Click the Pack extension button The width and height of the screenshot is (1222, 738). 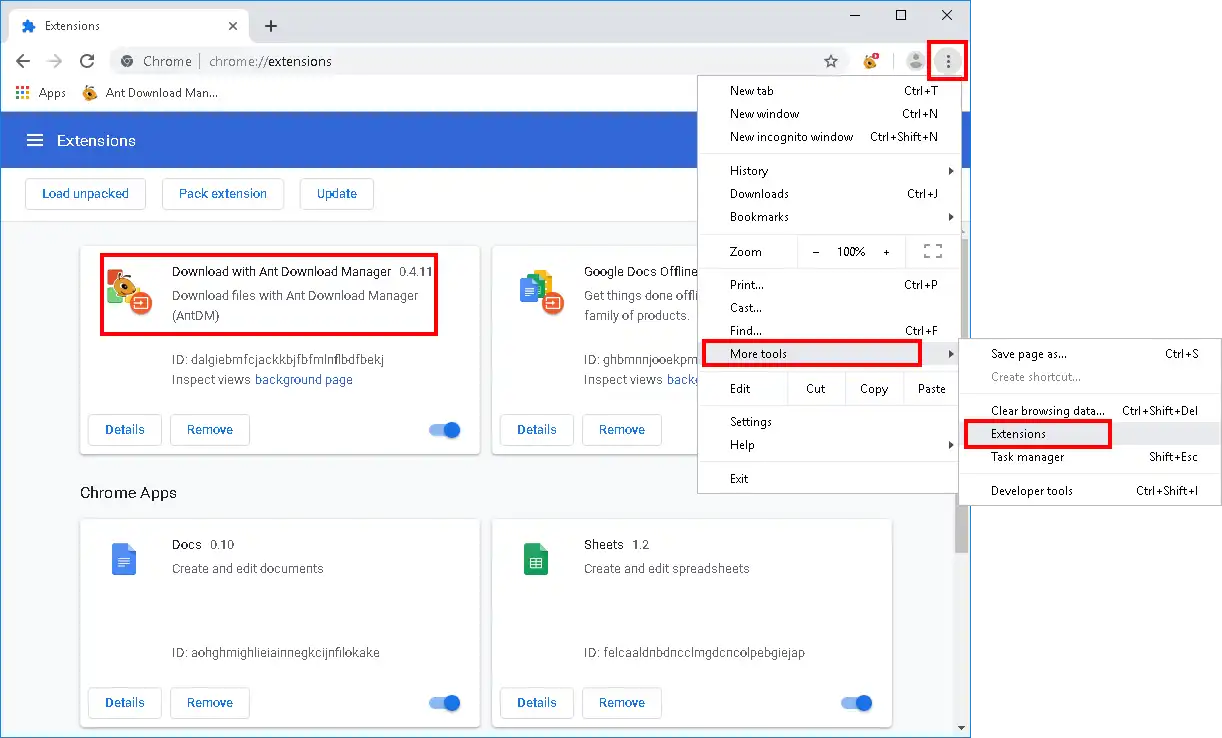(223, 194)
